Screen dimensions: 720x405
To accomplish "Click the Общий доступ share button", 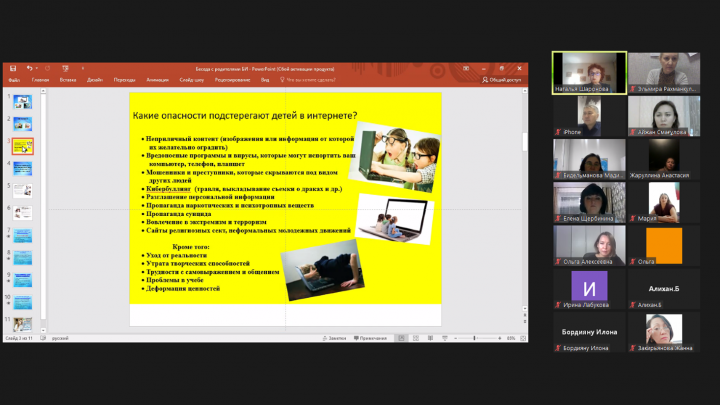I will coord(501,79).
